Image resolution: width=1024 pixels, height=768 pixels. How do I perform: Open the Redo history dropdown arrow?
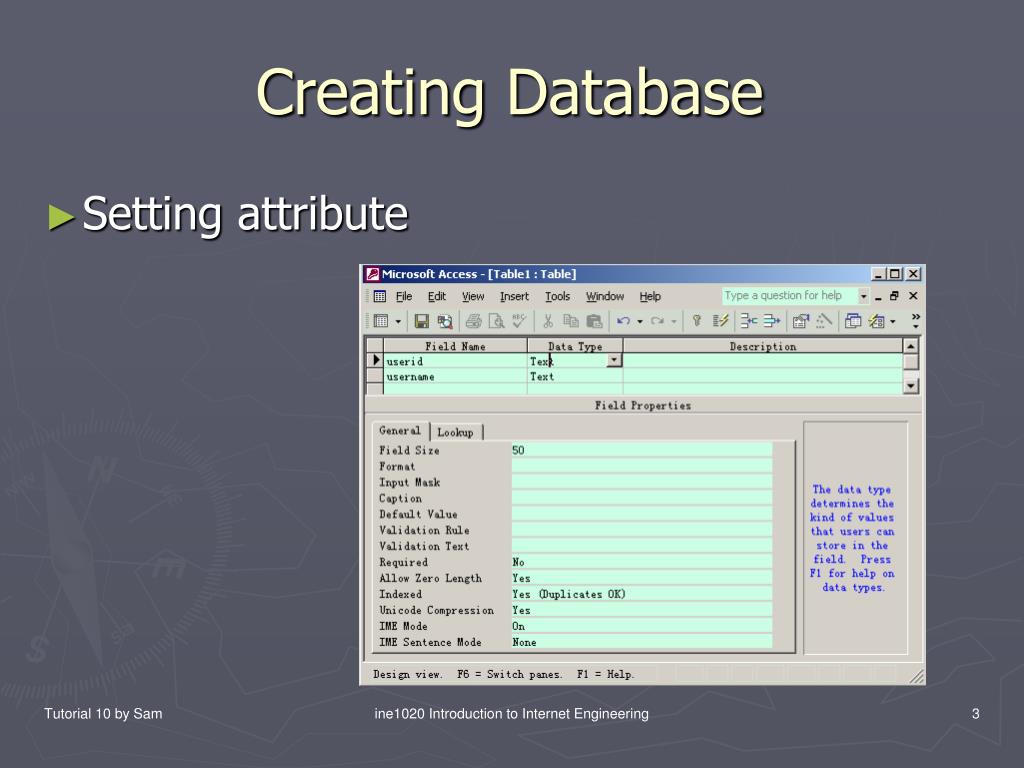(674, 321)
